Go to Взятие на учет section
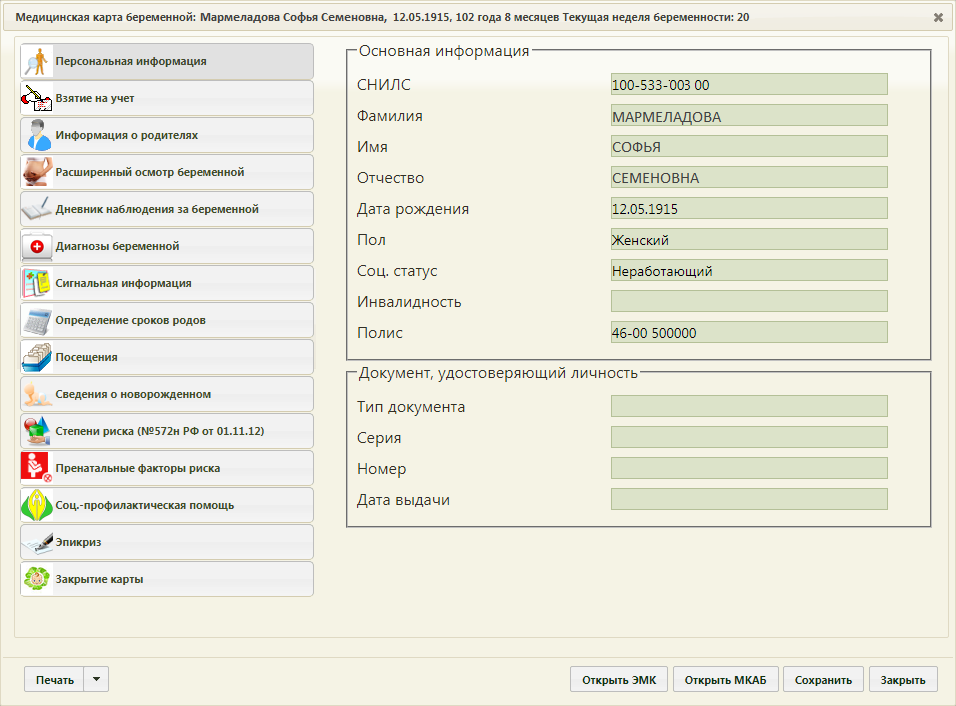956x706 pixels. point(167,98)
